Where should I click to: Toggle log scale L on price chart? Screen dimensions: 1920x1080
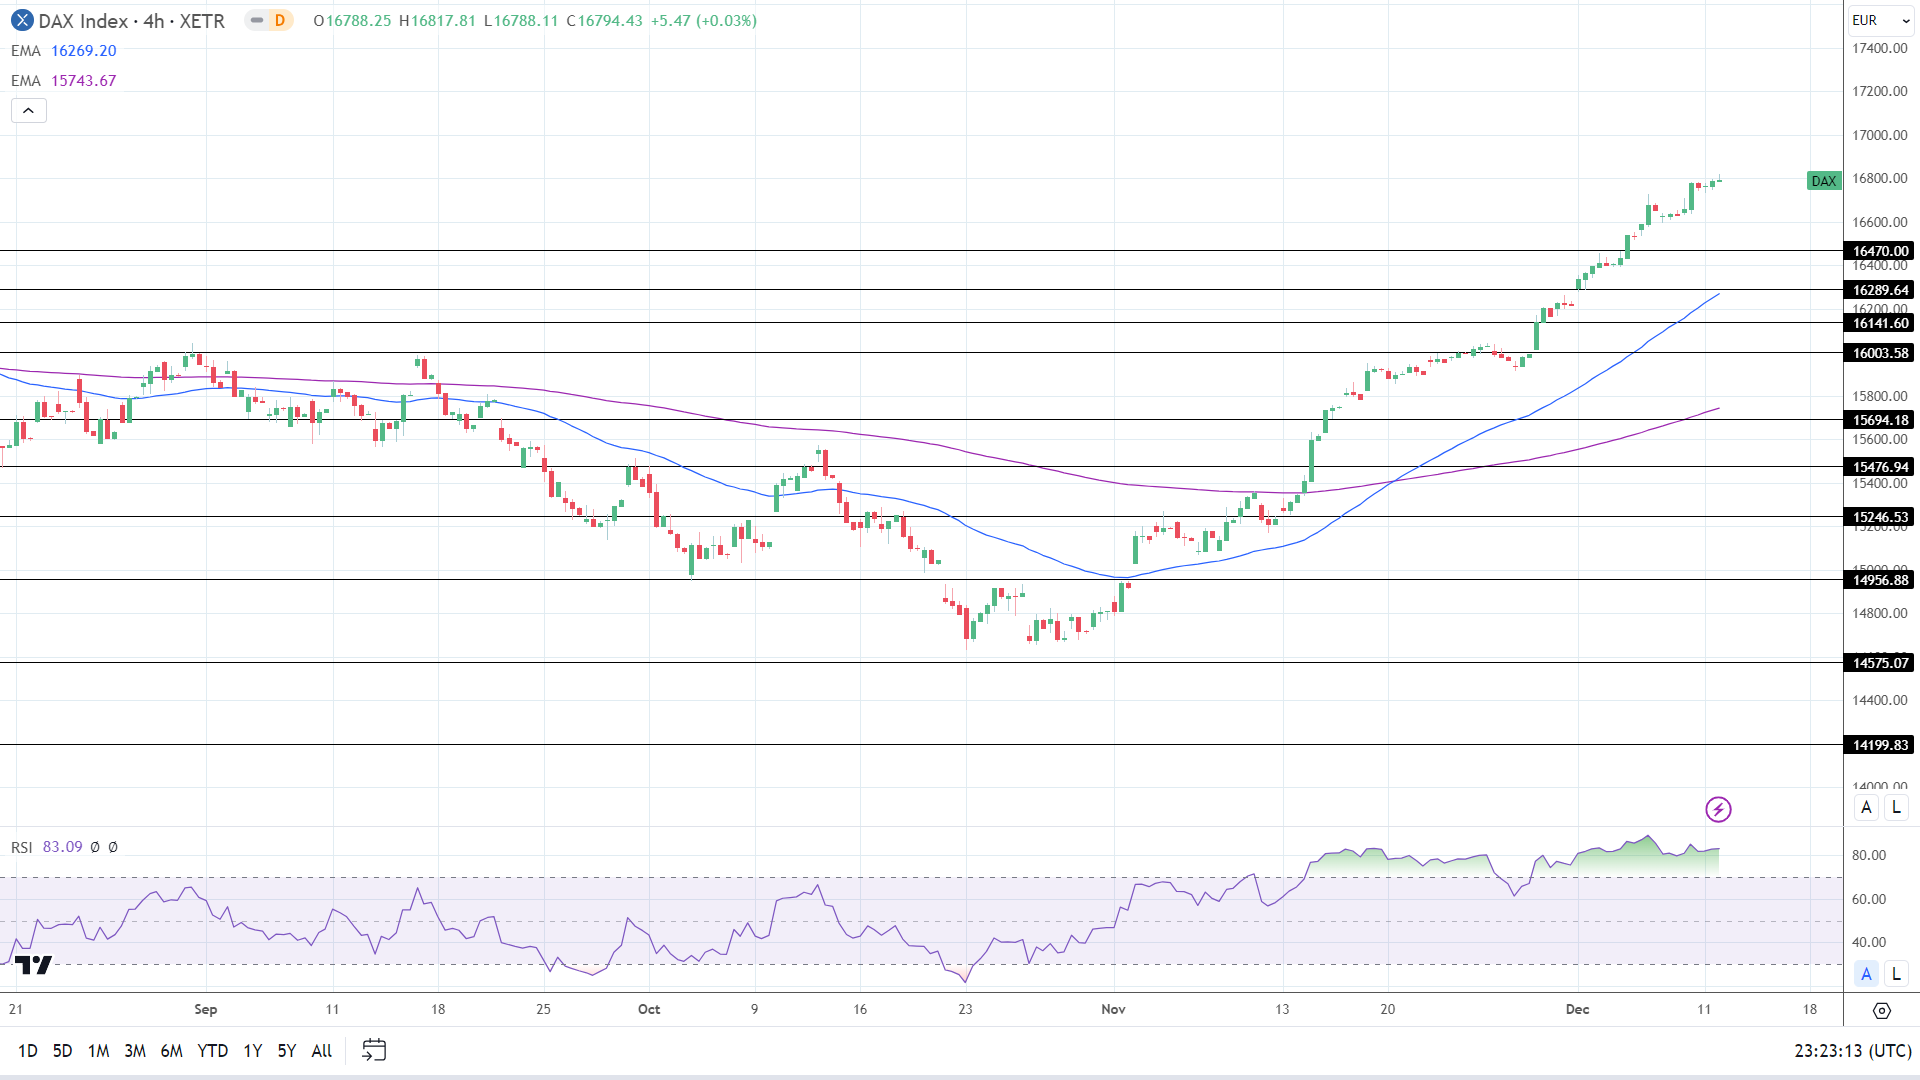point(1896,807)
